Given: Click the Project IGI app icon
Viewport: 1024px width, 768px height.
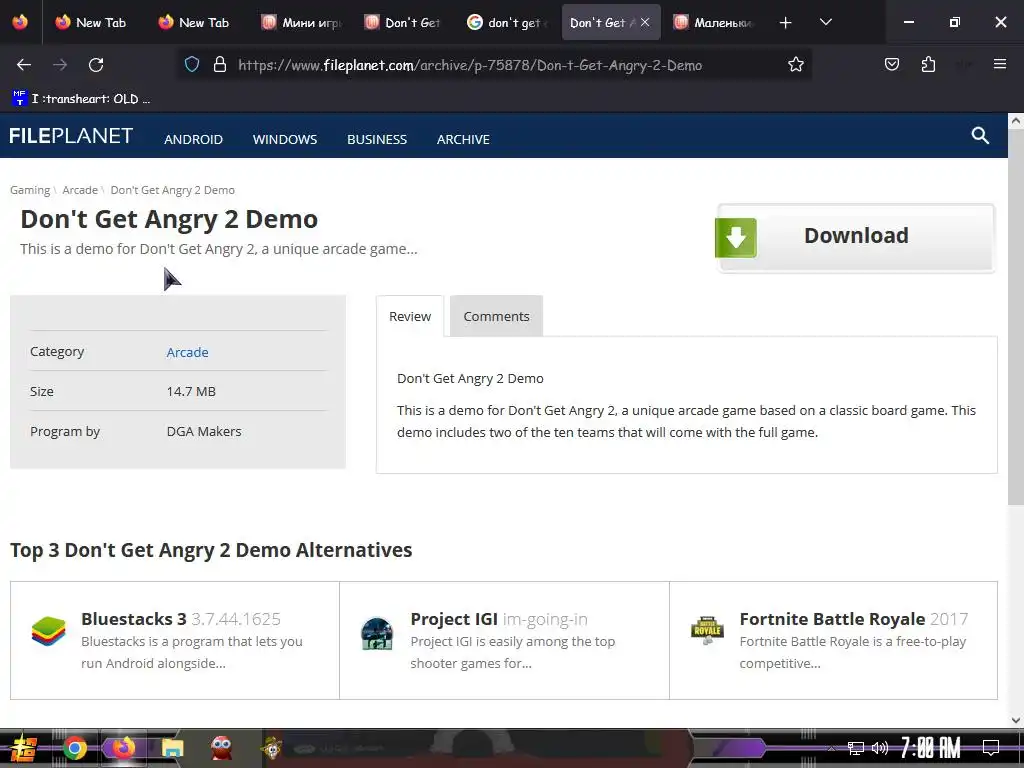Looking at the screenshot, I should click(x=377, y=633).
